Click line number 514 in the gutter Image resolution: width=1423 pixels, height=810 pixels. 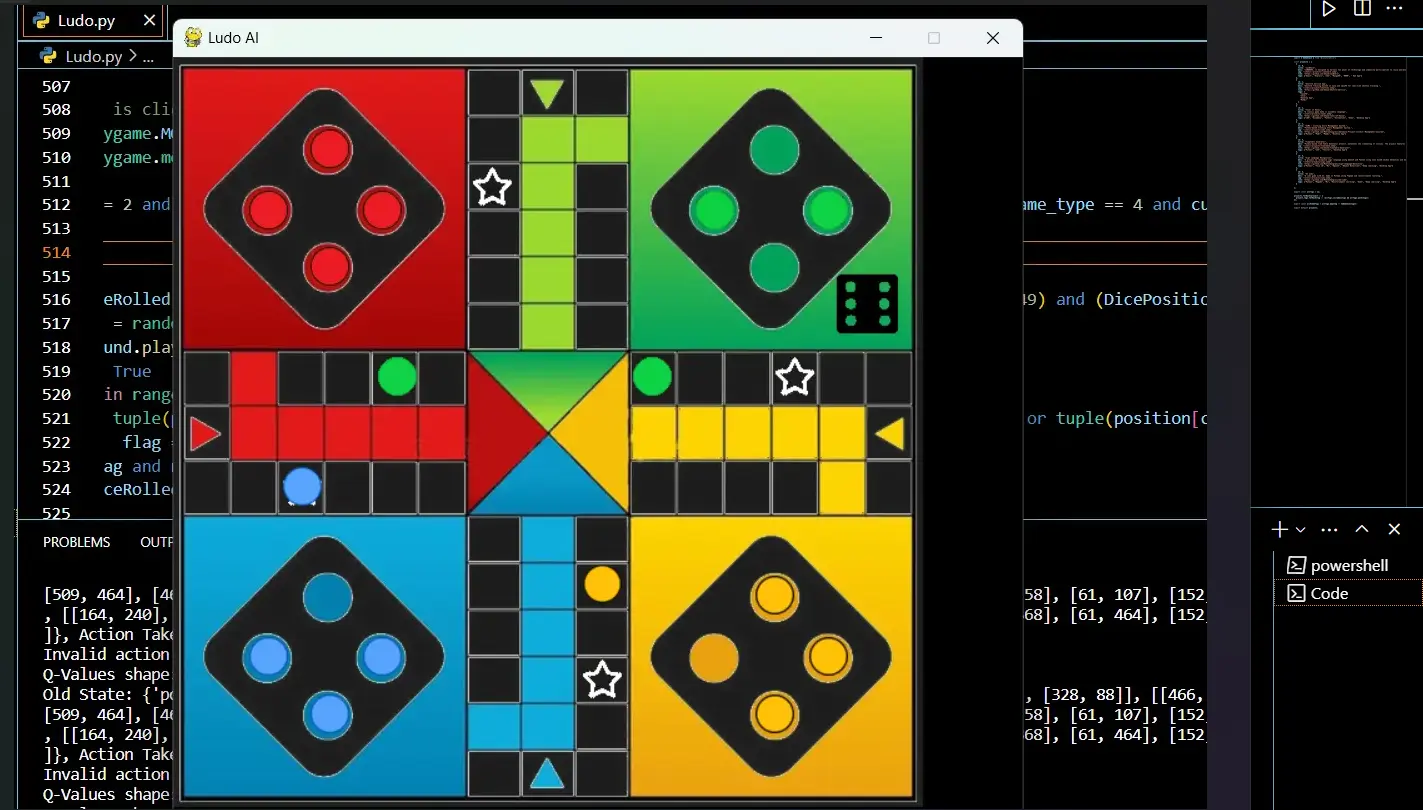[x=57, y=252]
